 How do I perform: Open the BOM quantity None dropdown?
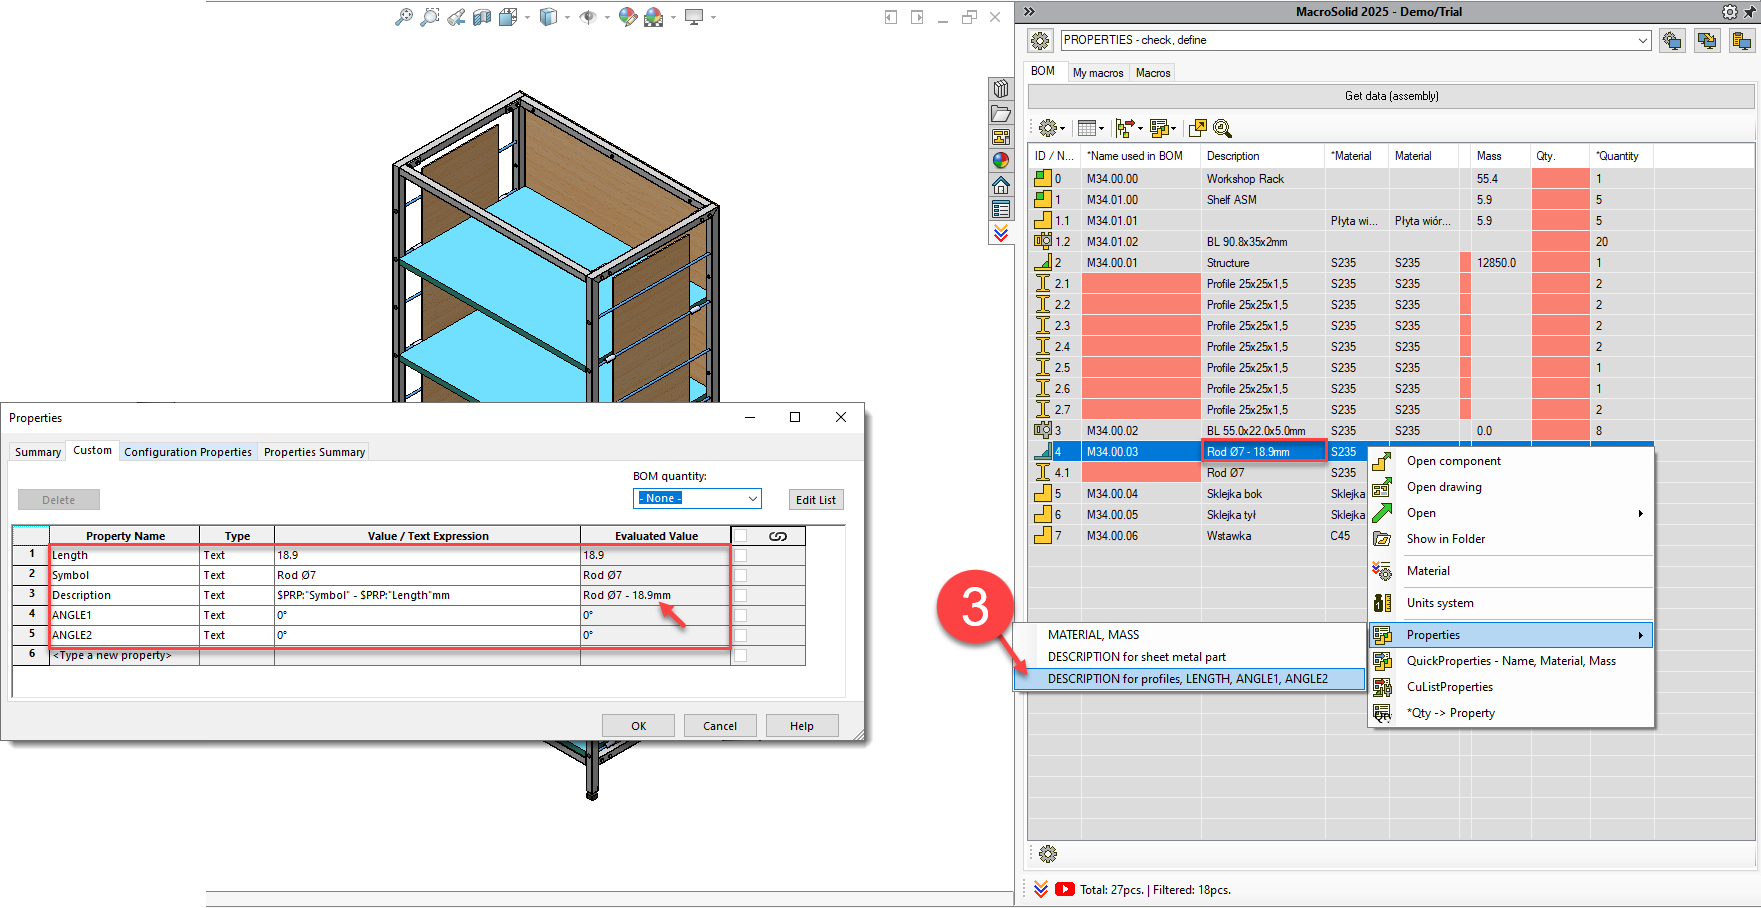click(697, 498)
